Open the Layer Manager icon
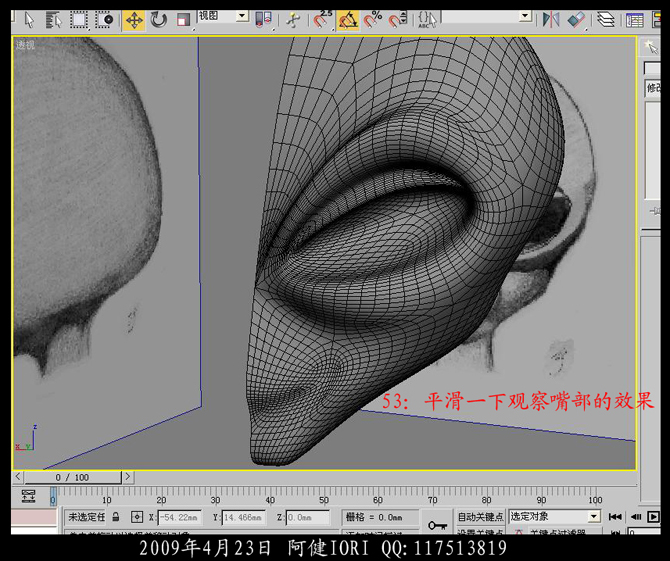The image size is (670, 561). (605, 20)
